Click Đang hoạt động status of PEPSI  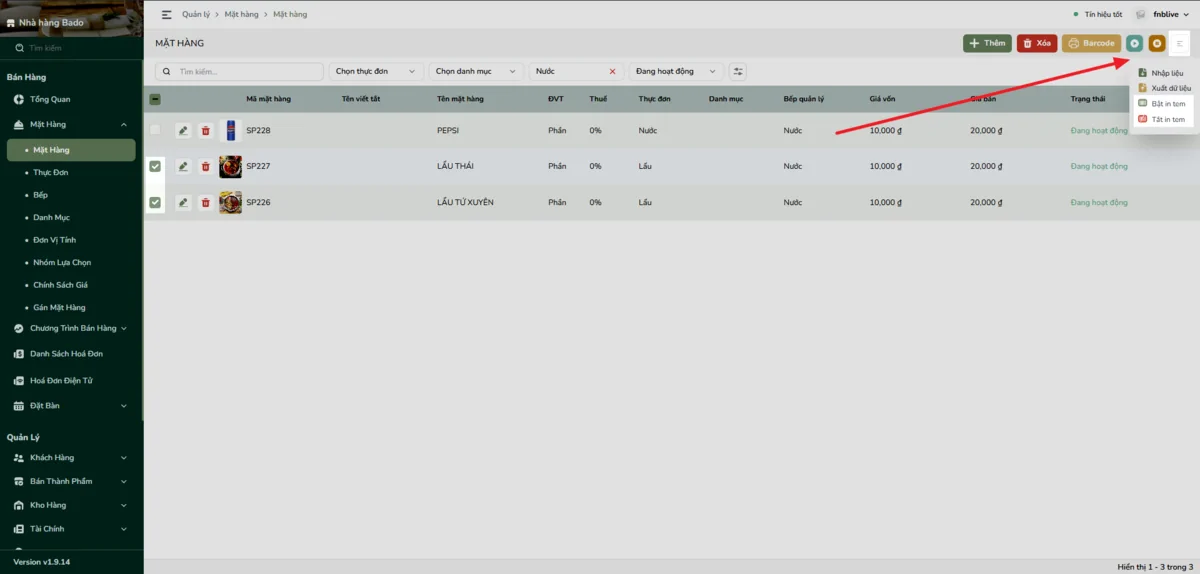(x=1099, y=130)
